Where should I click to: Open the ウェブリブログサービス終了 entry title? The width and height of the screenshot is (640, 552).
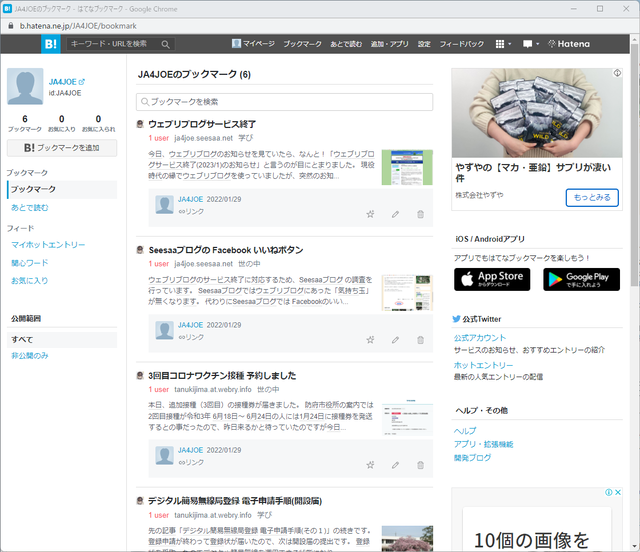click(202, 124)
